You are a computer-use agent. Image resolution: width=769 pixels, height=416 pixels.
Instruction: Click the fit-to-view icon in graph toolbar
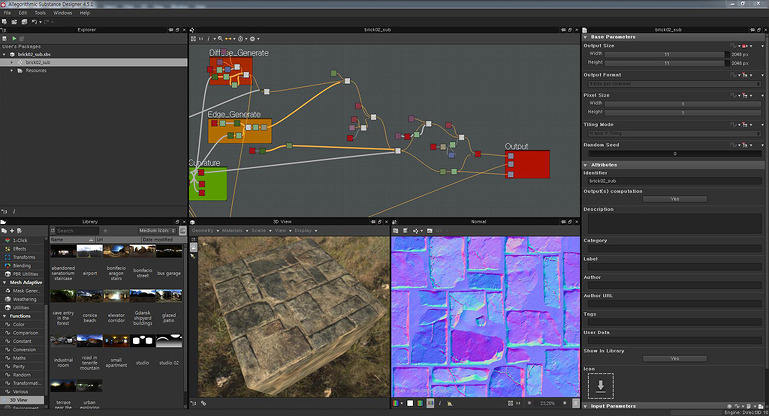(193, 38)
